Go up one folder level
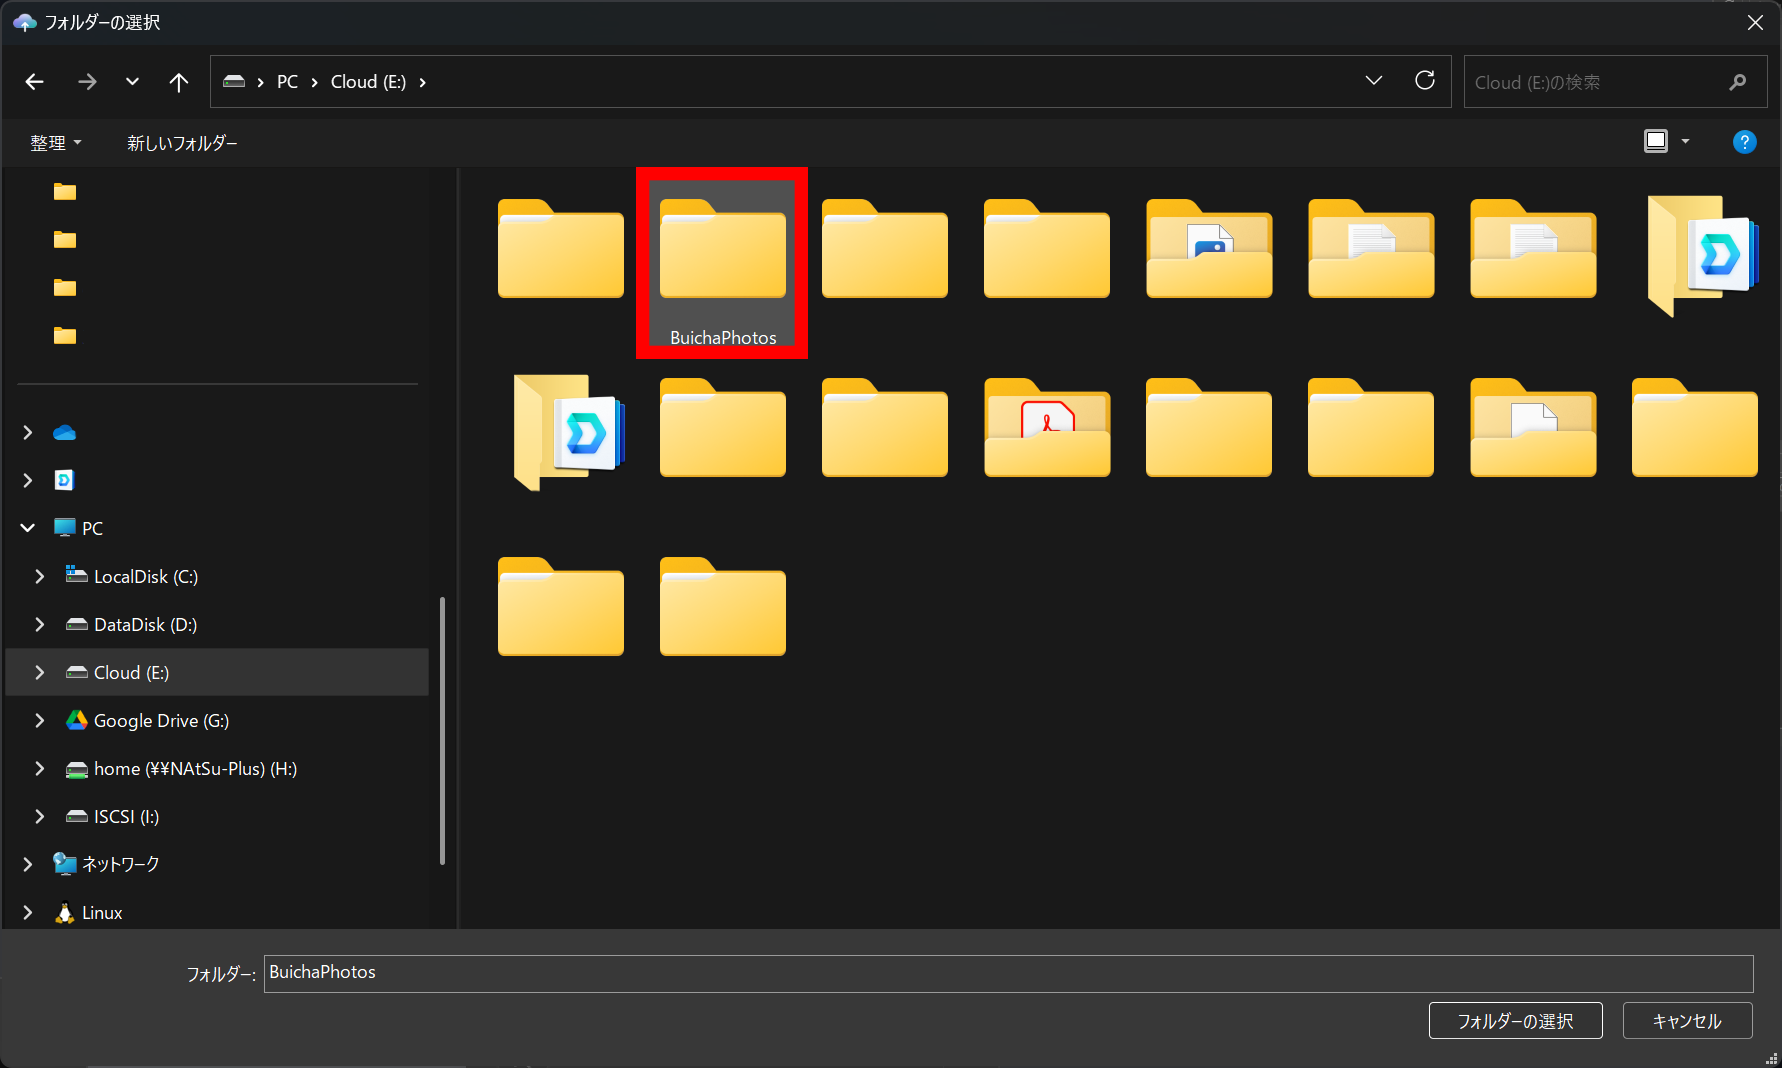Viewport: 1782px width, 1068px height. point(178,82)
